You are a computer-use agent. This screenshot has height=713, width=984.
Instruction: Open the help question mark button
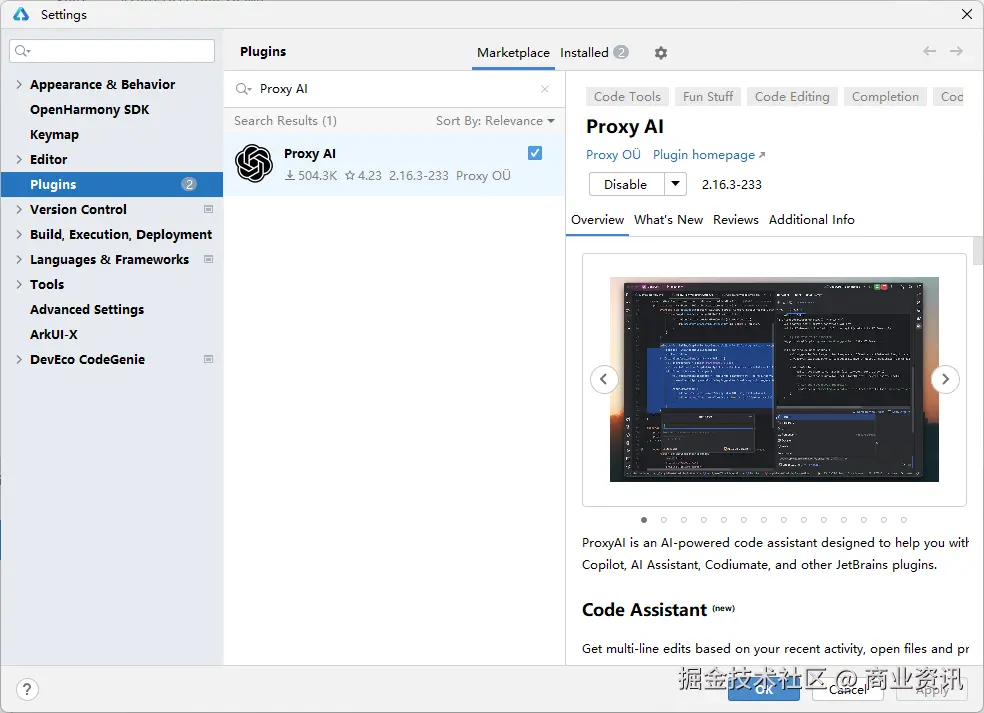[27, 689]
